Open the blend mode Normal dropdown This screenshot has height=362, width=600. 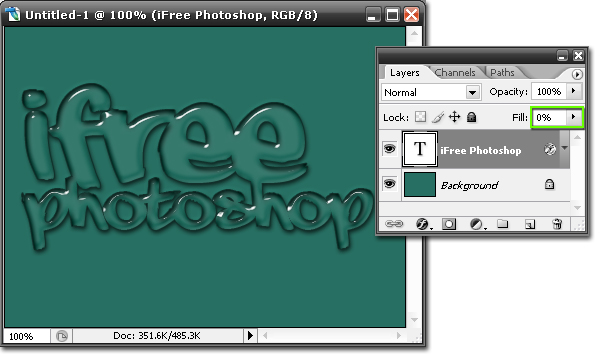(473, 92)
